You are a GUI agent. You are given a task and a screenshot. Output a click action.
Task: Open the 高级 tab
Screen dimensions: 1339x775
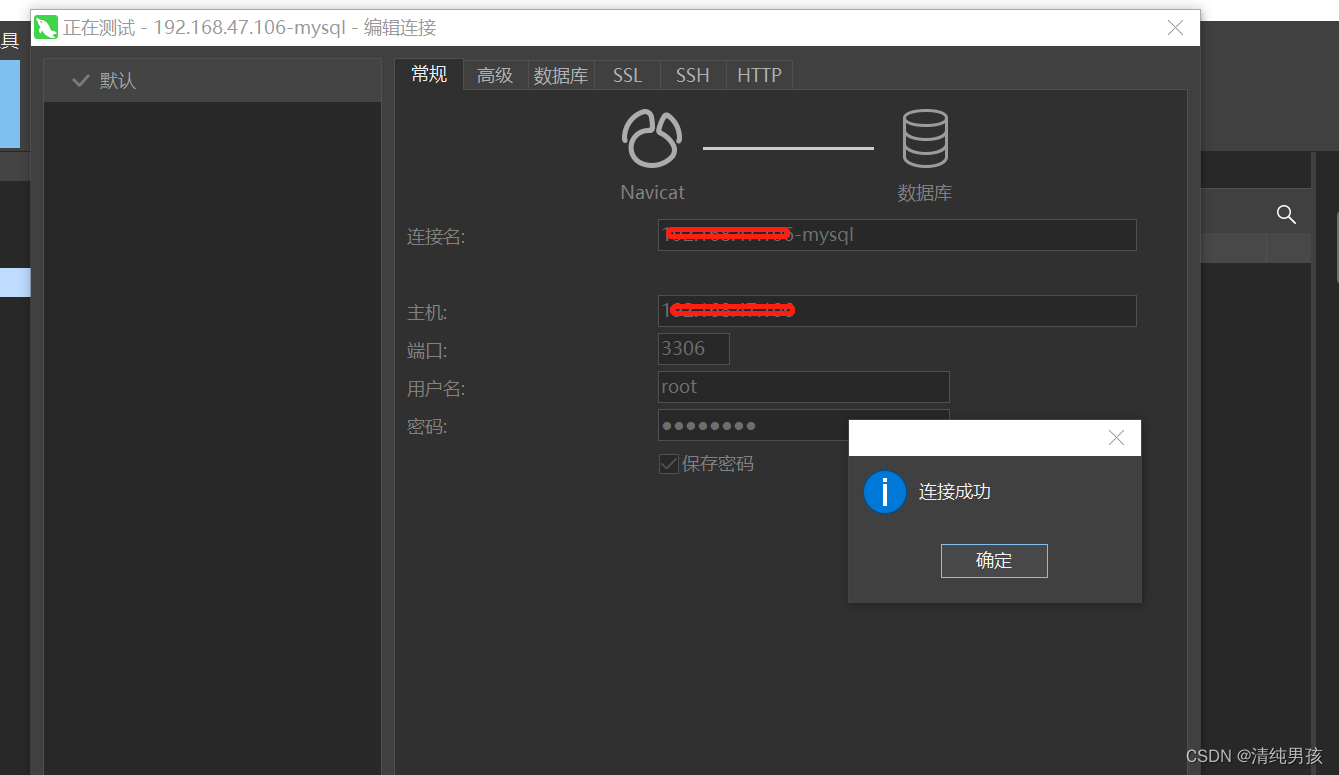[x=495, y=75]
